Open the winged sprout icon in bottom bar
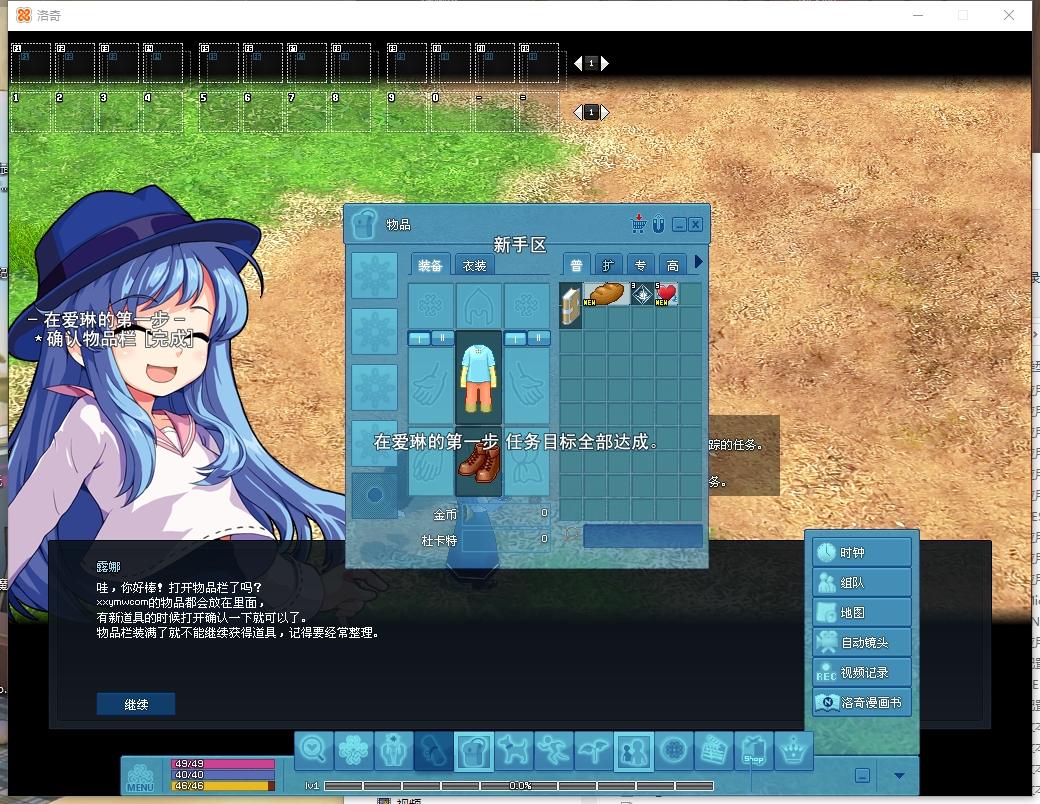The image size is (1040, 804). (594, 751)
